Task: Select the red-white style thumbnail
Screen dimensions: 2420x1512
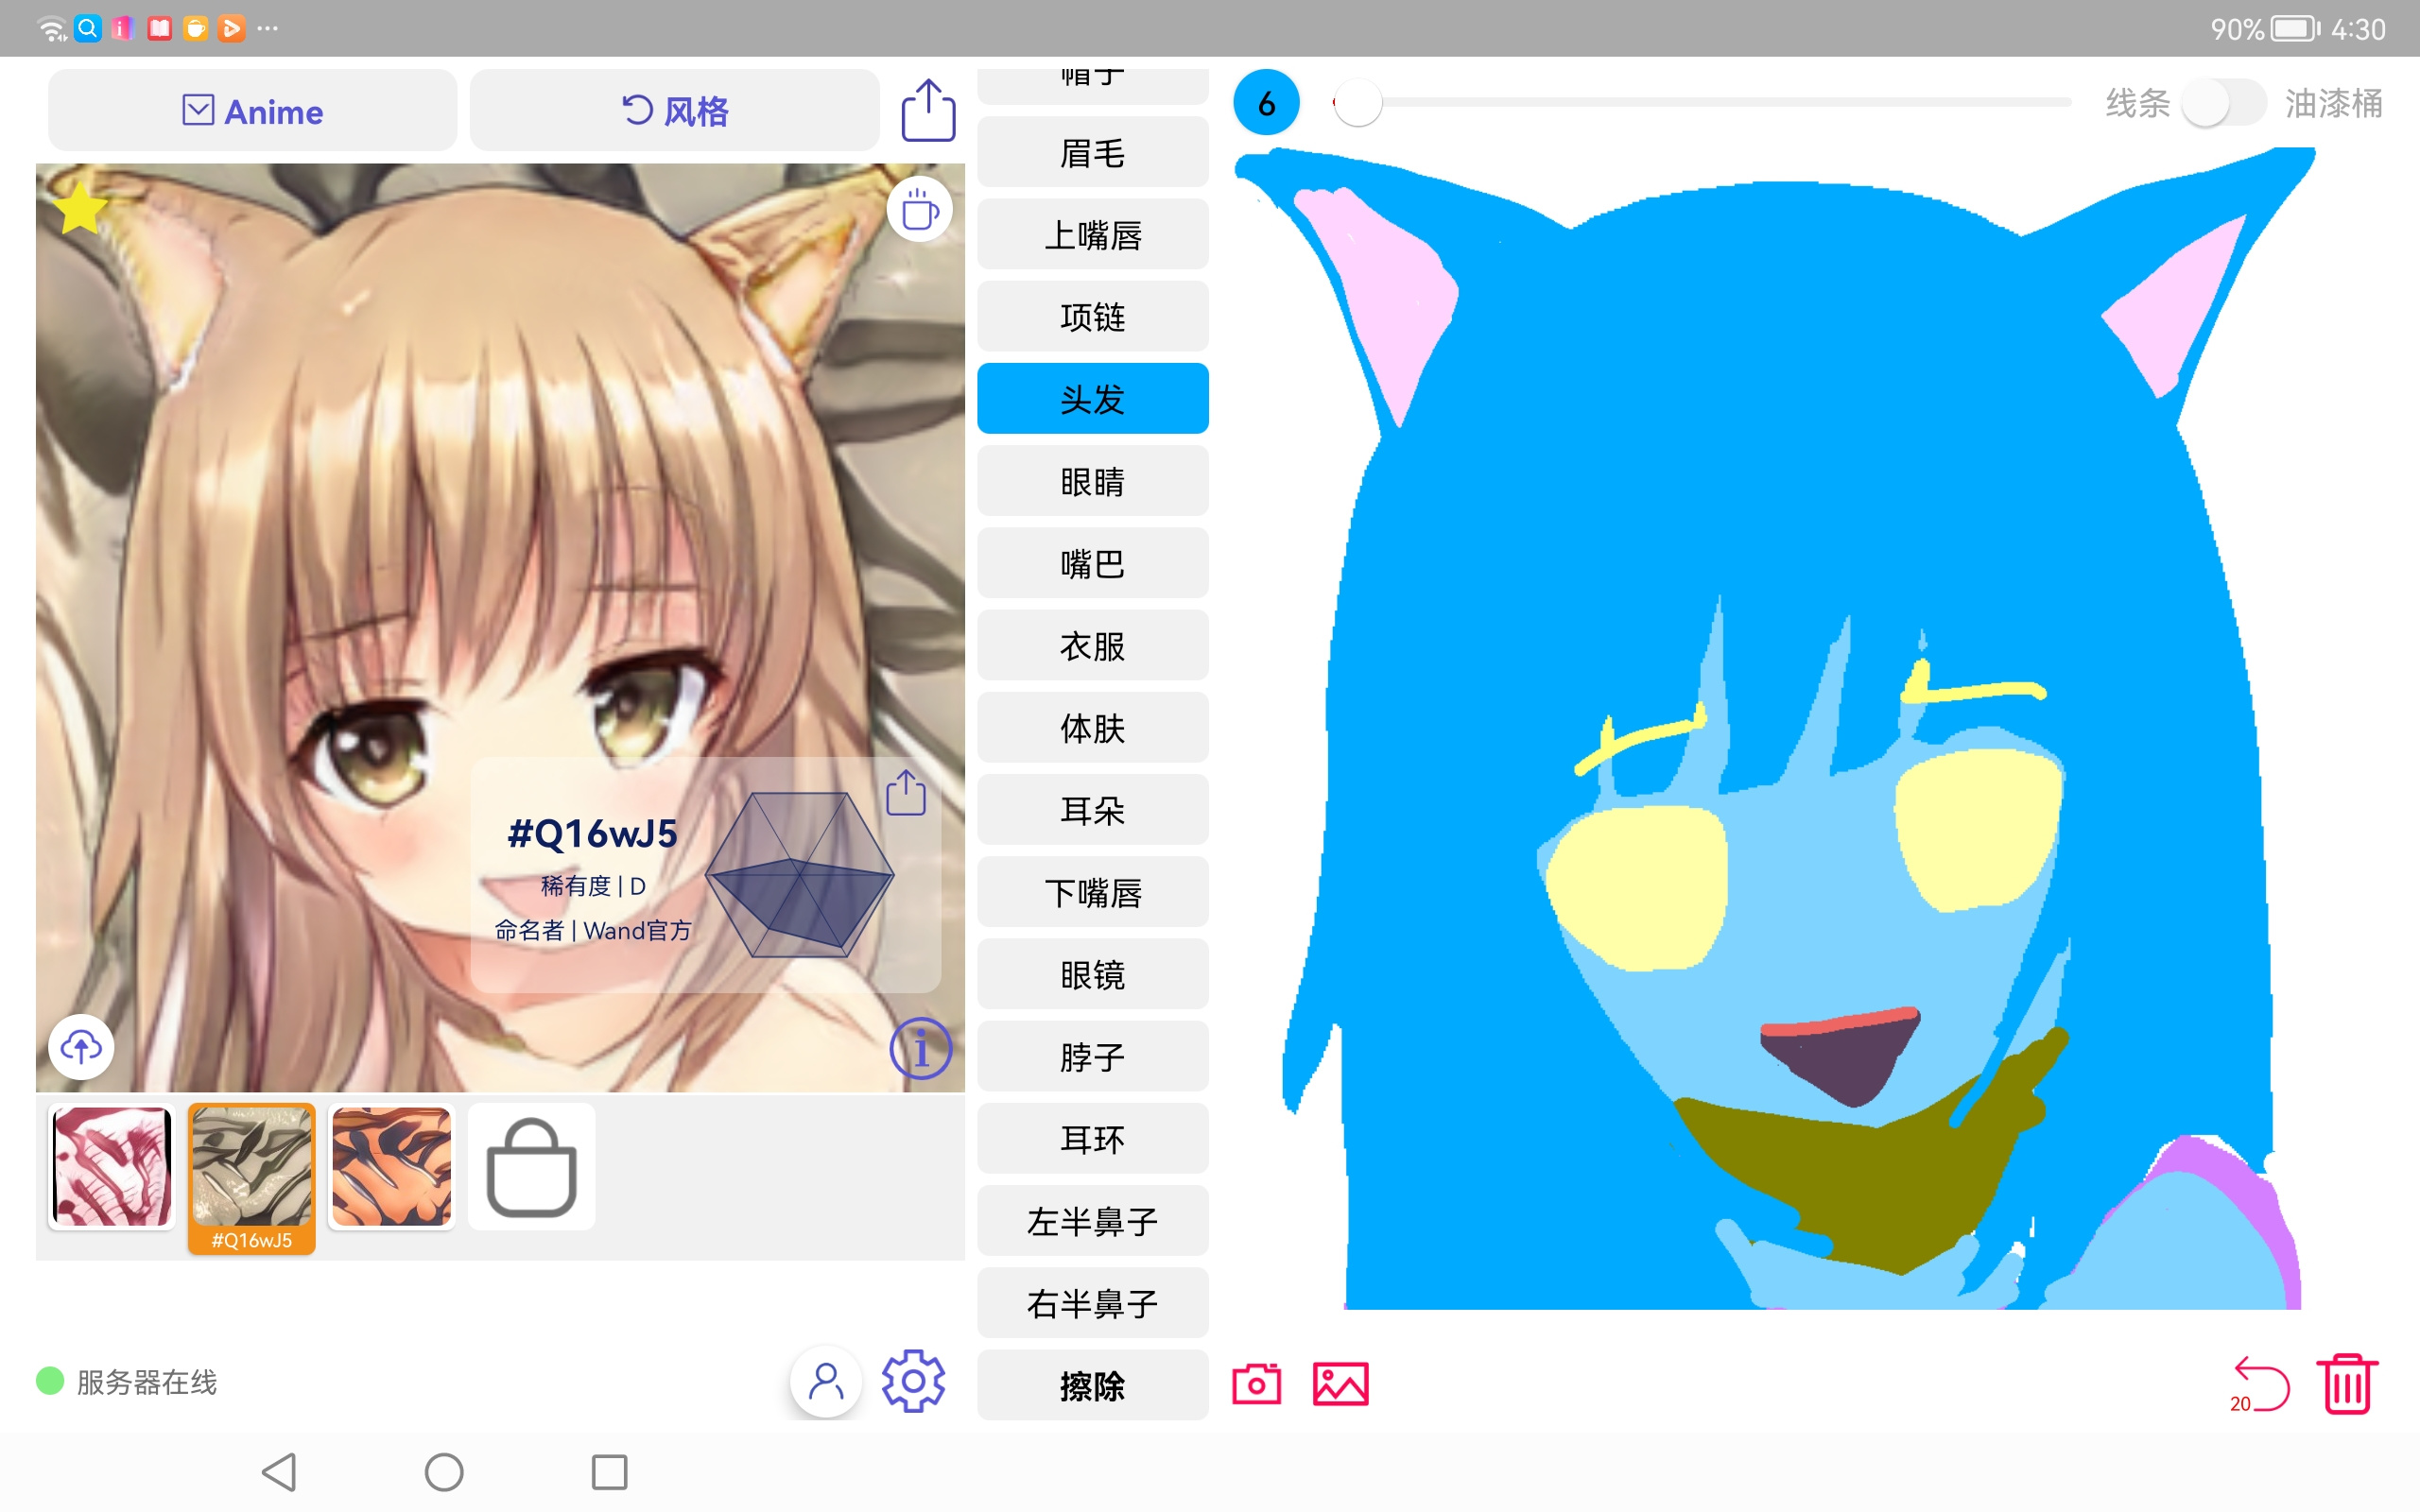Action: (x=112, y=1166)
